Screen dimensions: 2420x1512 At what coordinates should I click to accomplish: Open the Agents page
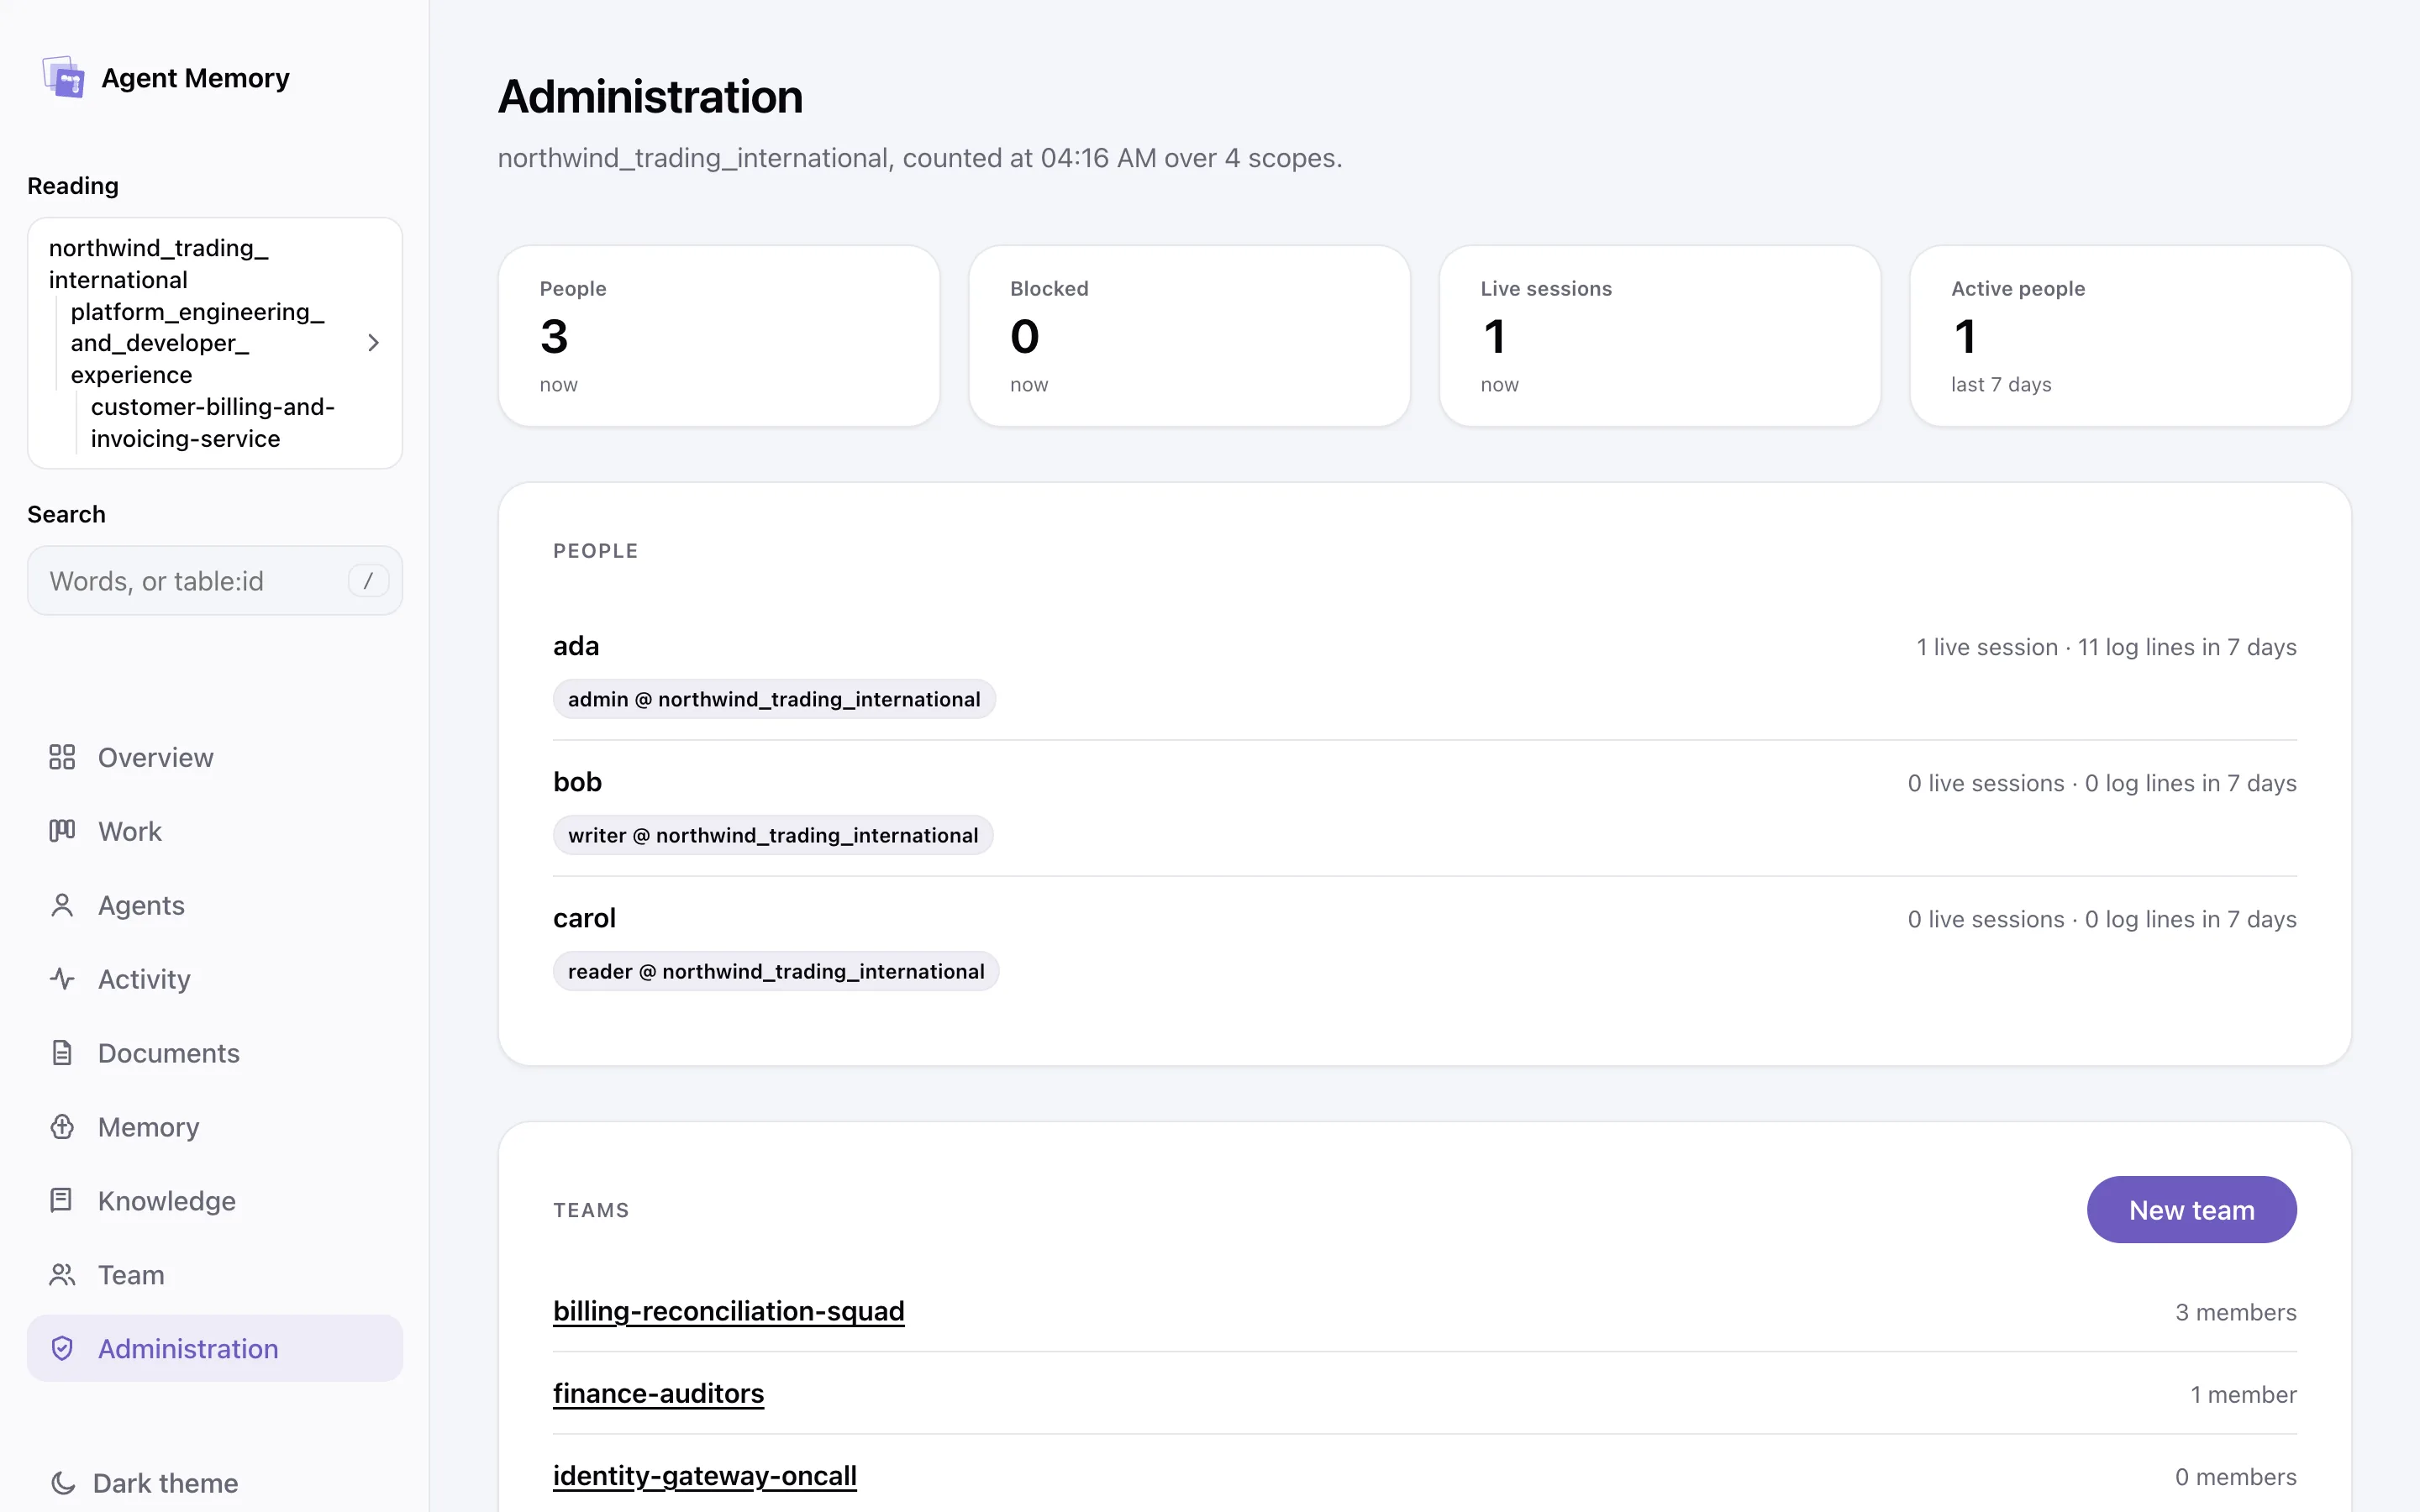tap(215, 905)
